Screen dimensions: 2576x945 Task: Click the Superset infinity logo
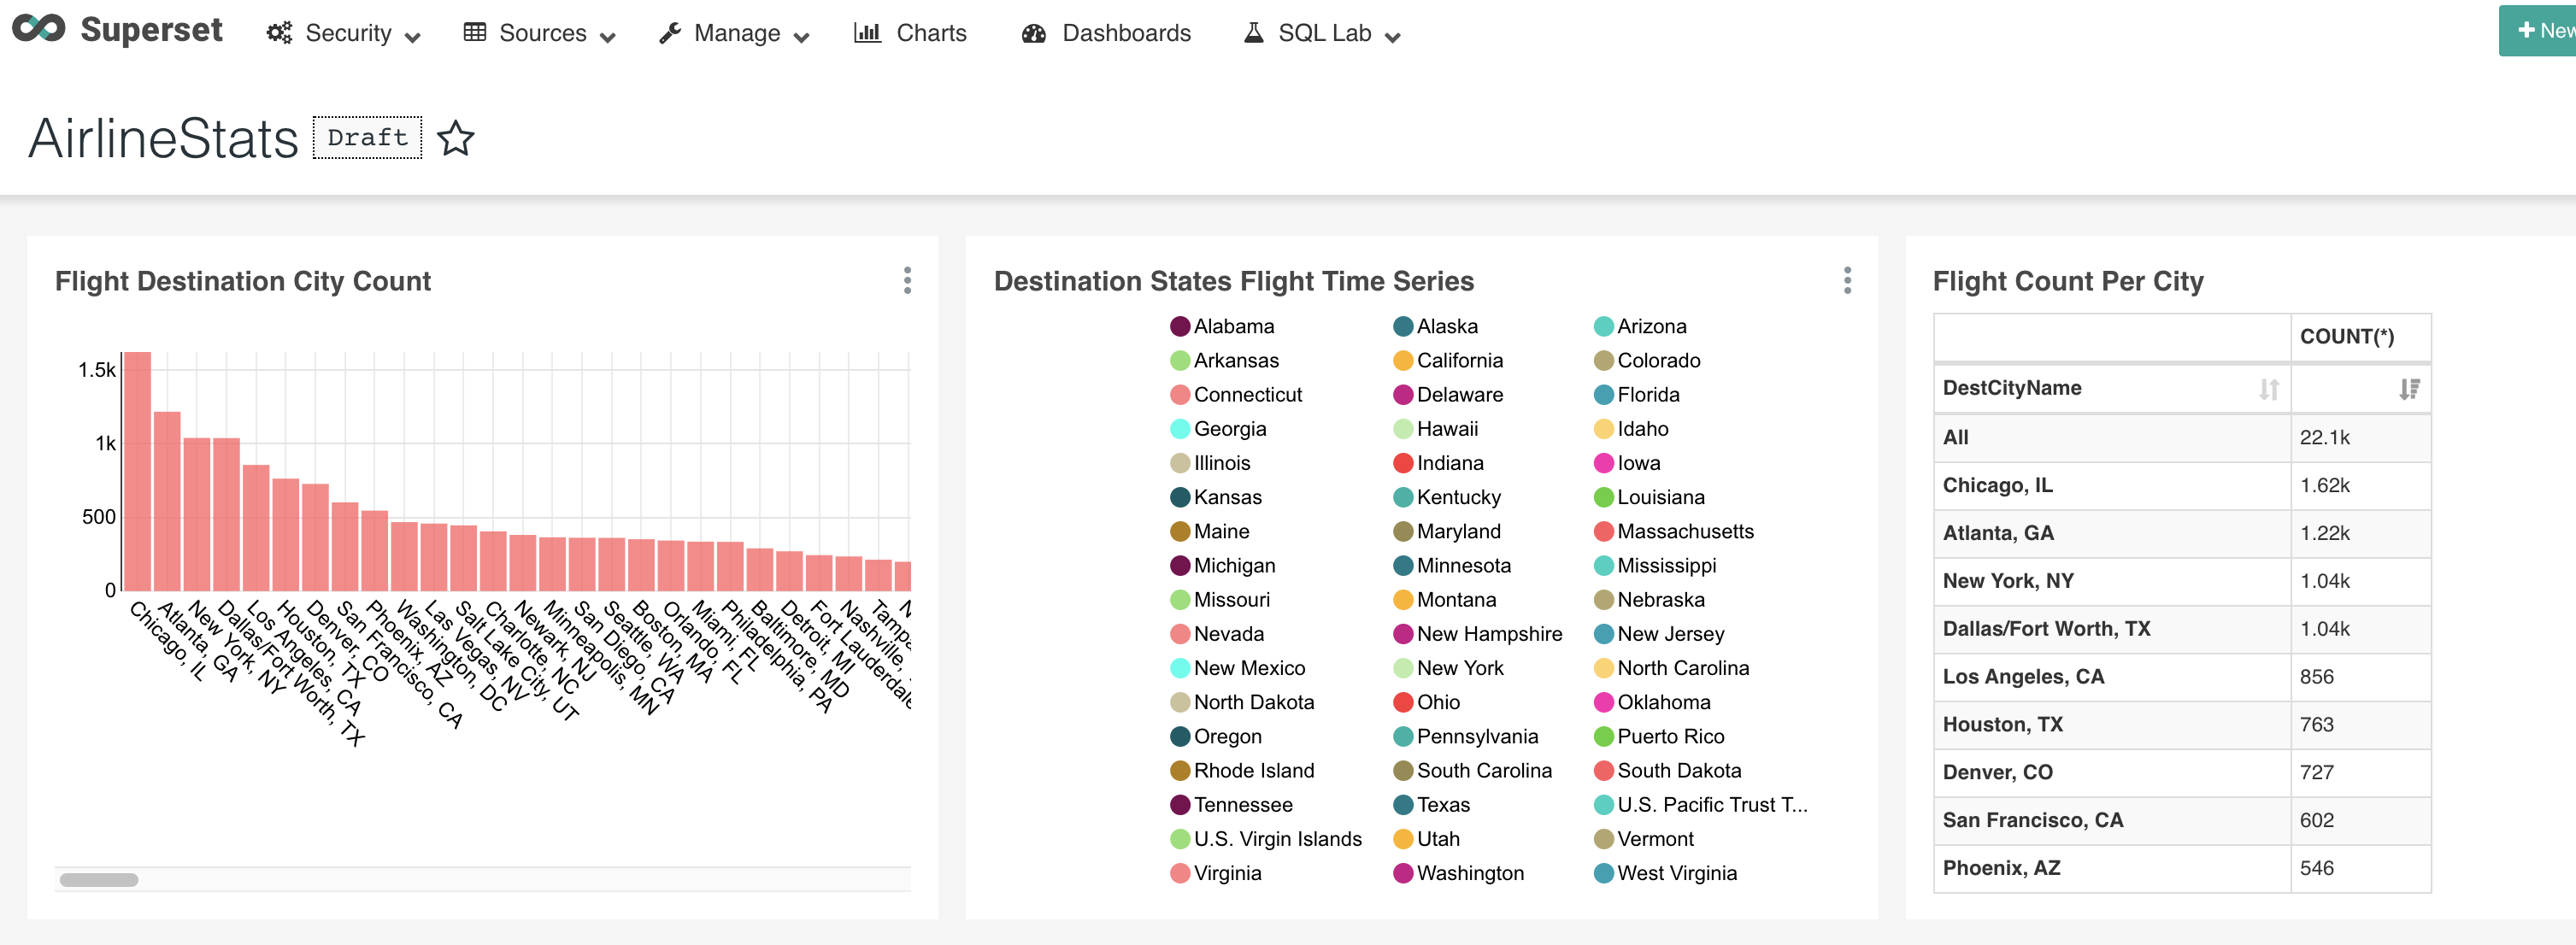pos(38,29)
